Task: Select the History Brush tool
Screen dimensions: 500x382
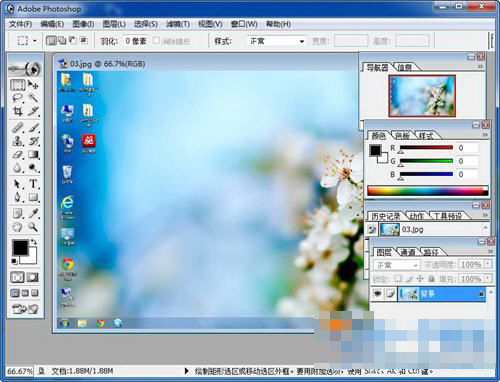Action: (x=33, y=141)
